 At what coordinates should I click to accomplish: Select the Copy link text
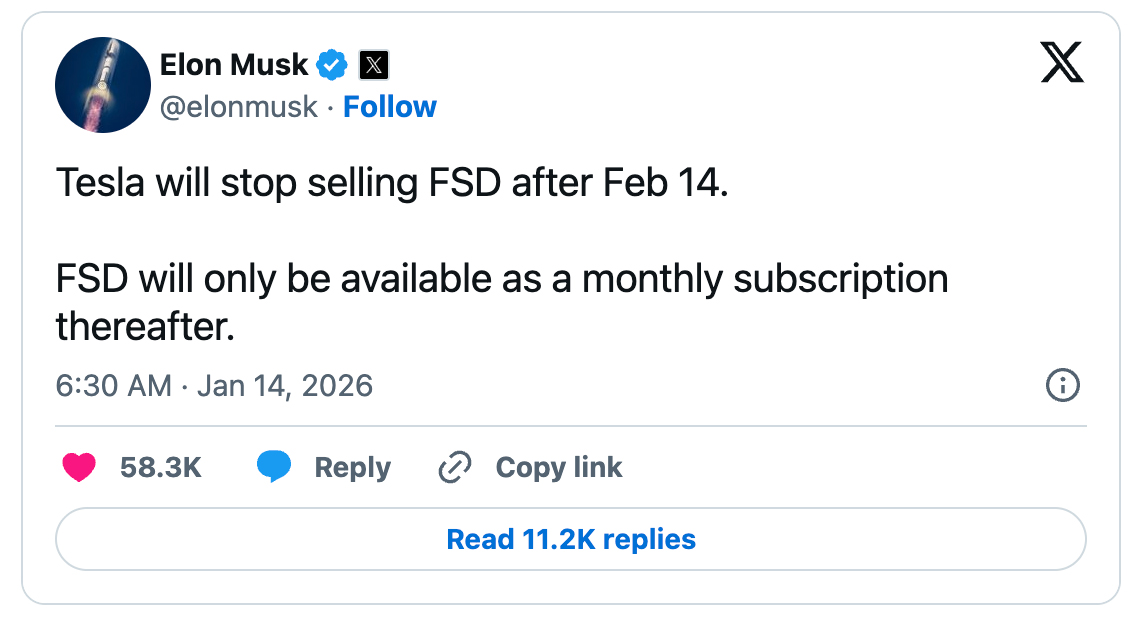(559, 468)
